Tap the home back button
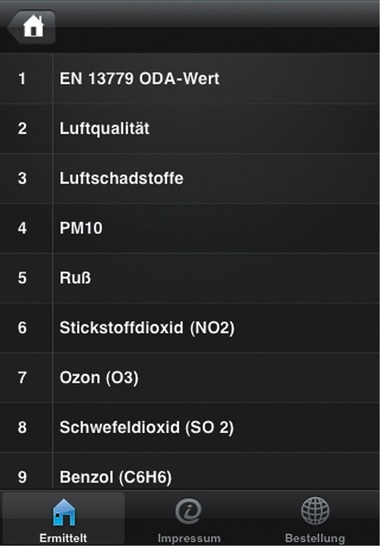 tap(32, 26)
